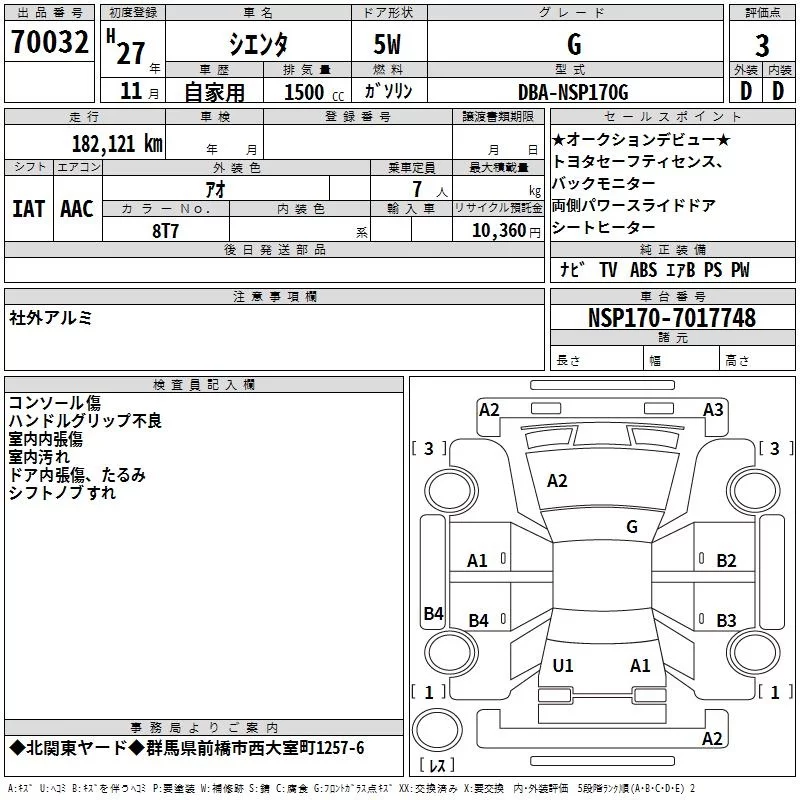Select the コンソール傷 inspector remark
The height and width of the screenshot is (800, 800).
(x=55, y=403)
